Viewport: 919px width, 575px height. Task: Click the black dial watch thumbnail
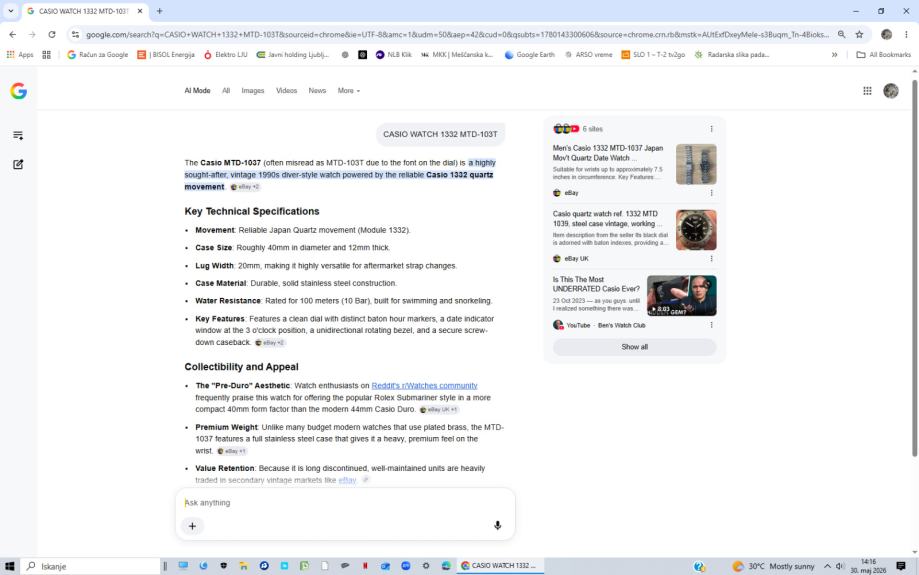(x=696, y=230)
